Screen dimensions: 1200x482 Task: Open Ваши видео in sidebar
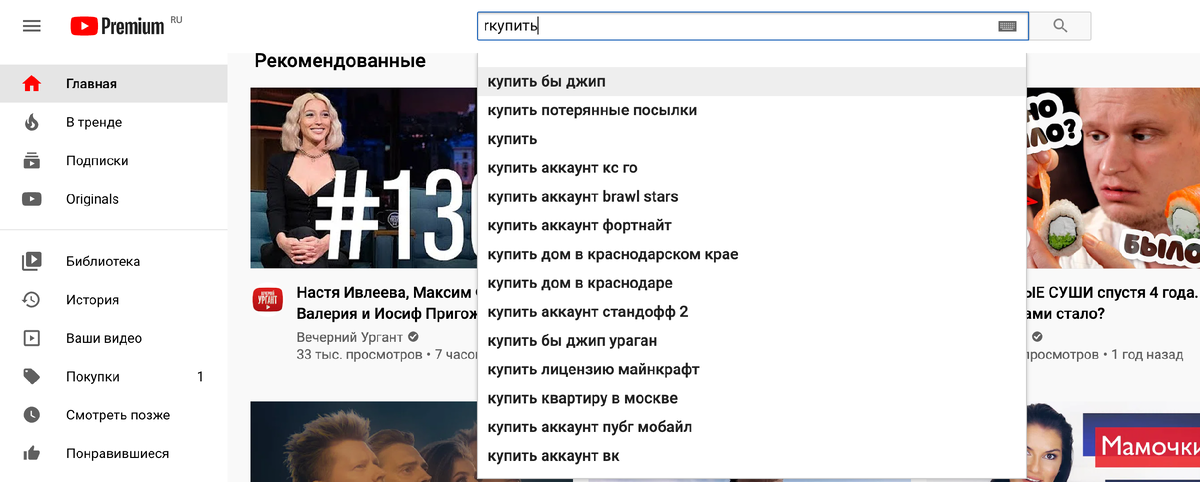pyautogui.click(x=114, y=338)
